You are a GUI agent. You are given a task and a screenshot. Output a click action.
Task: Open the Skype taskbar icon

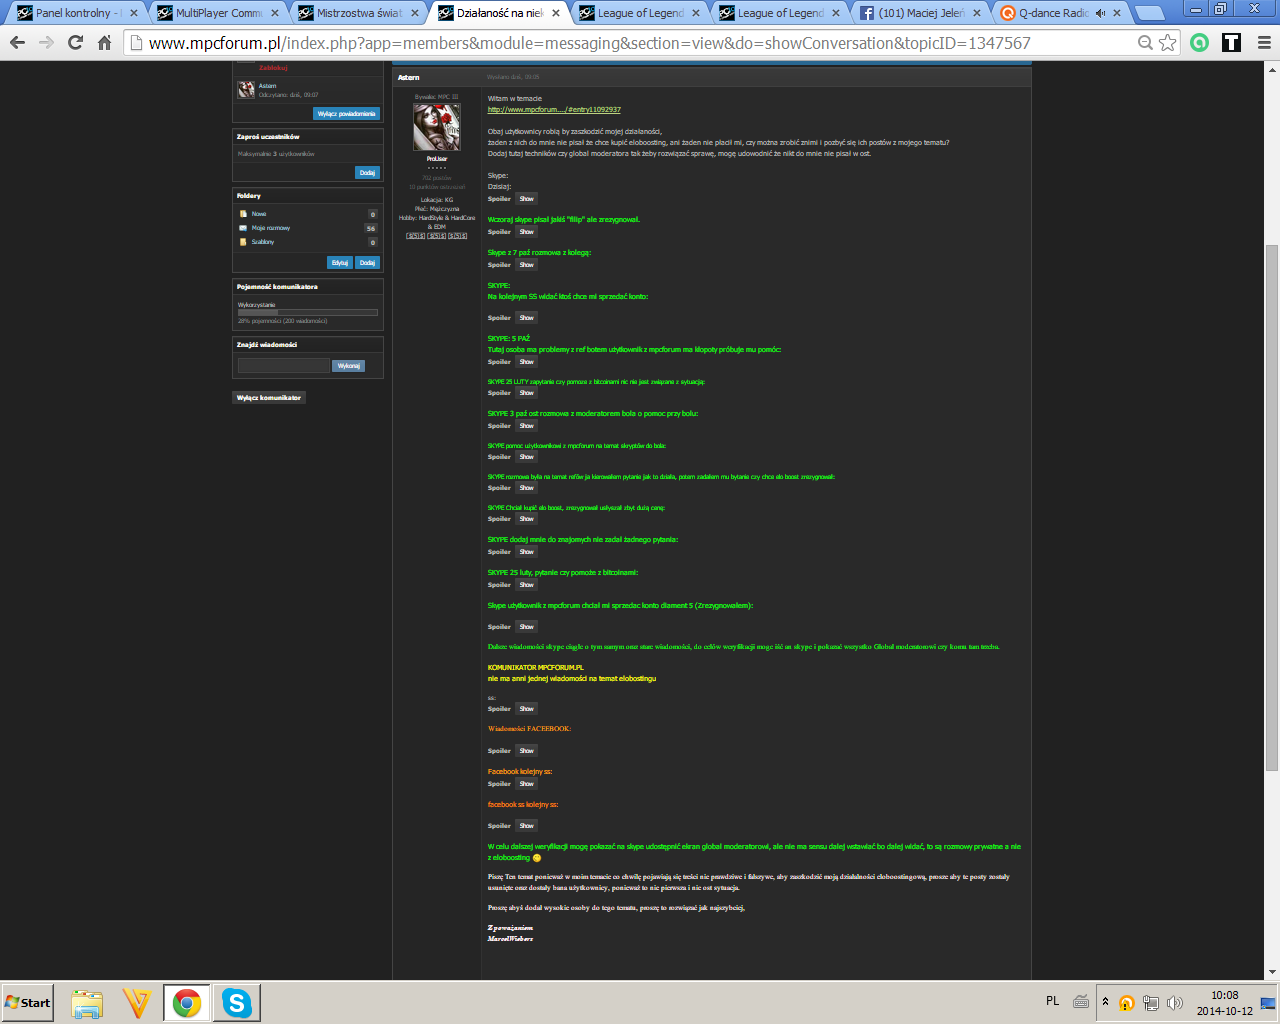237,1002
